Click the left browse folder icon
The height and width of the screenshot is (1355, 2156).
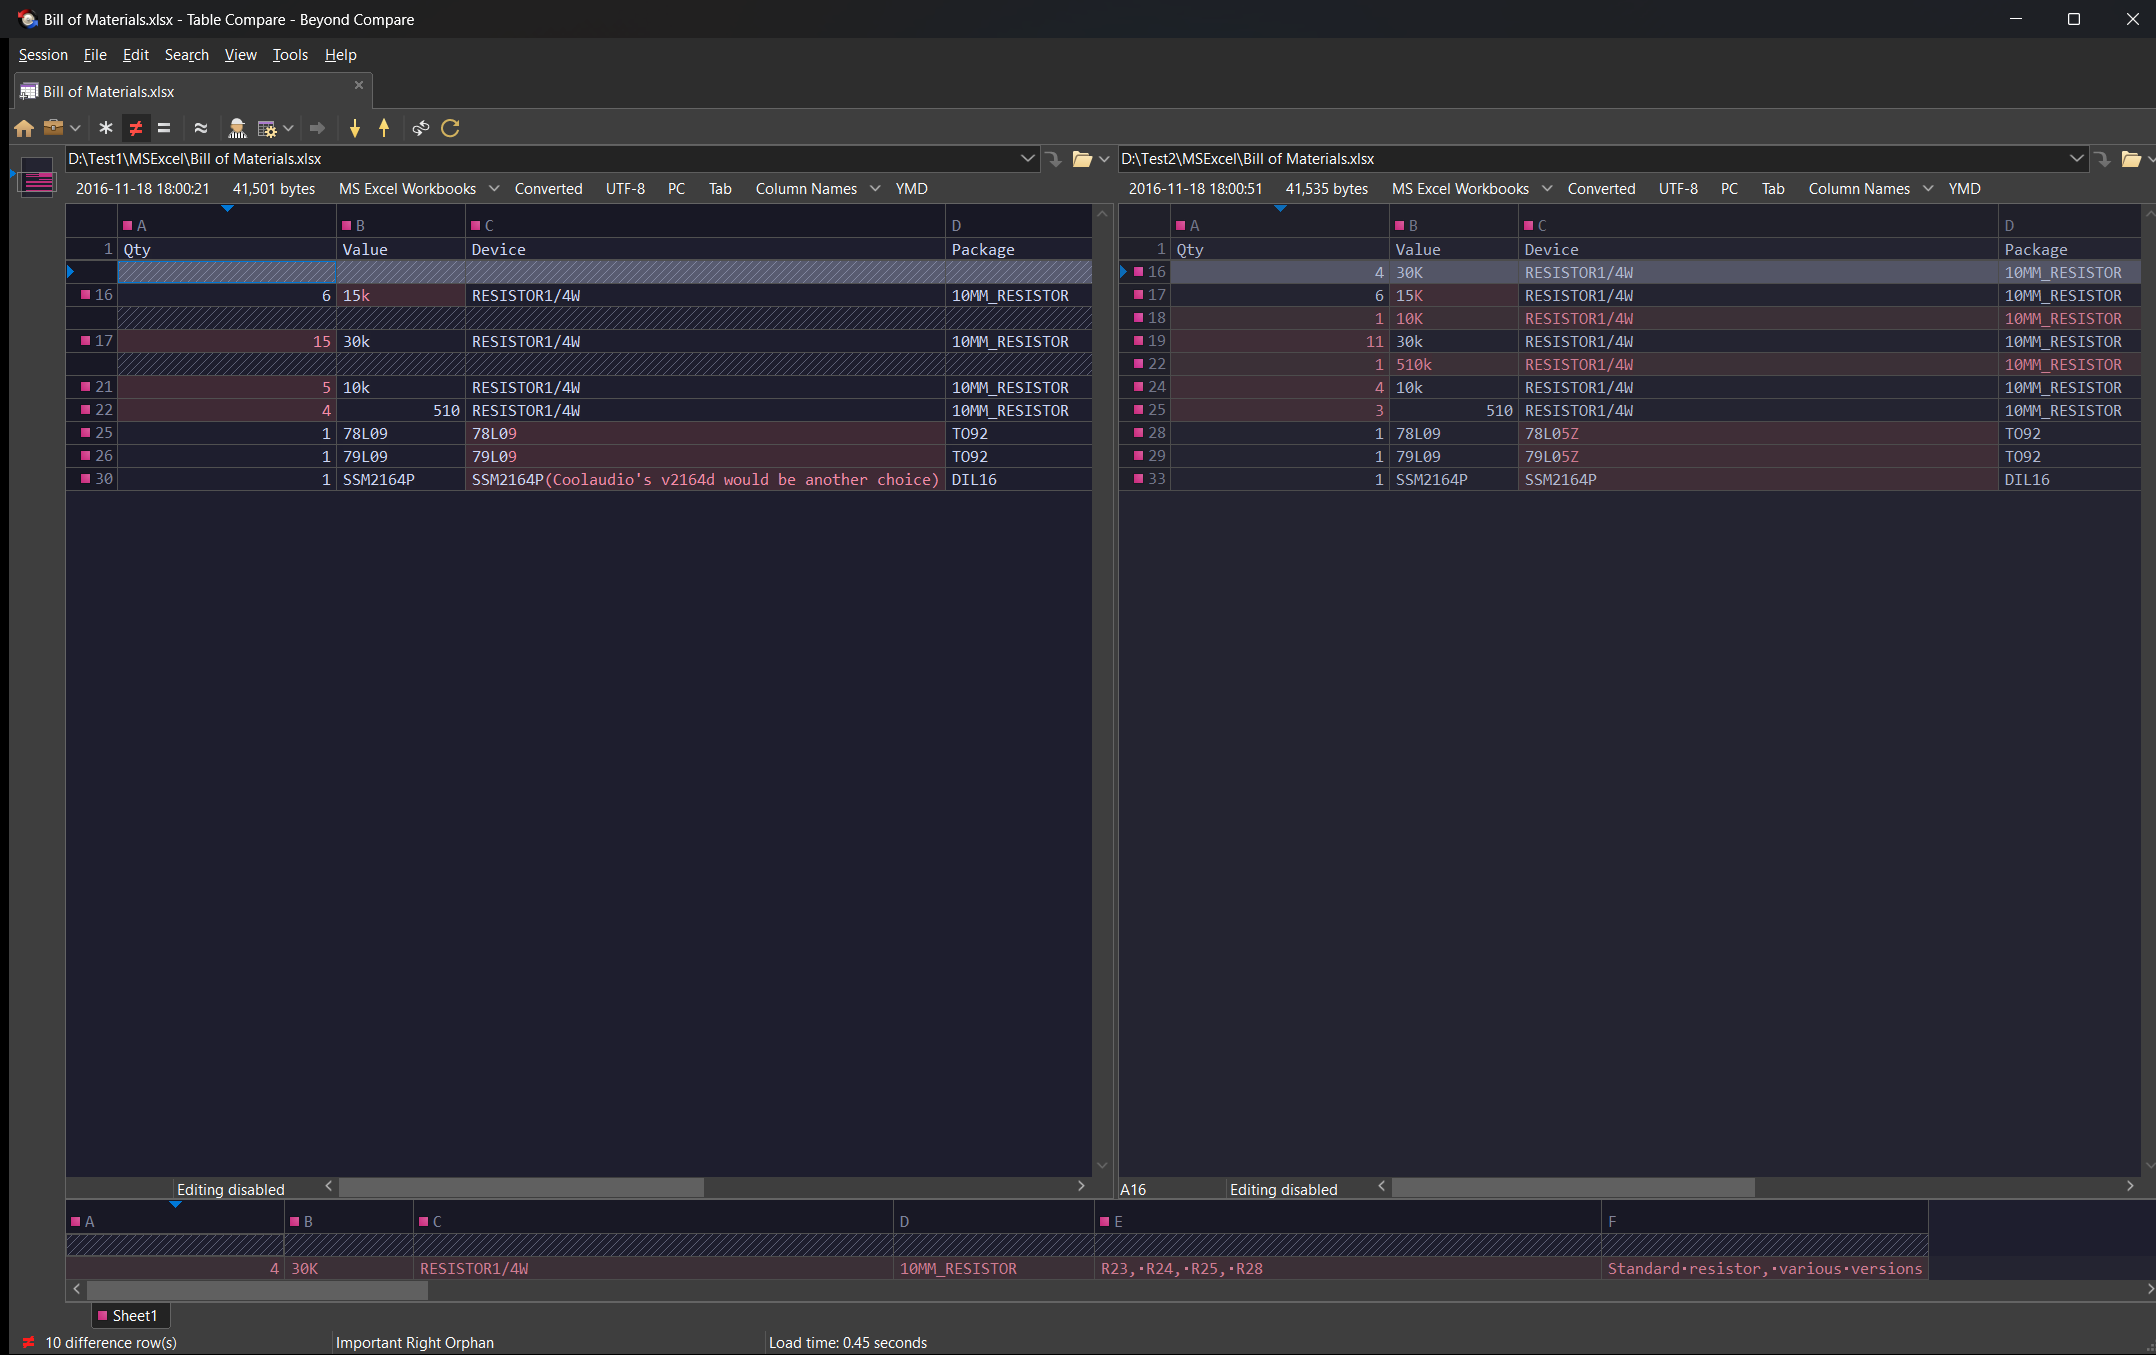point(1082,159)
